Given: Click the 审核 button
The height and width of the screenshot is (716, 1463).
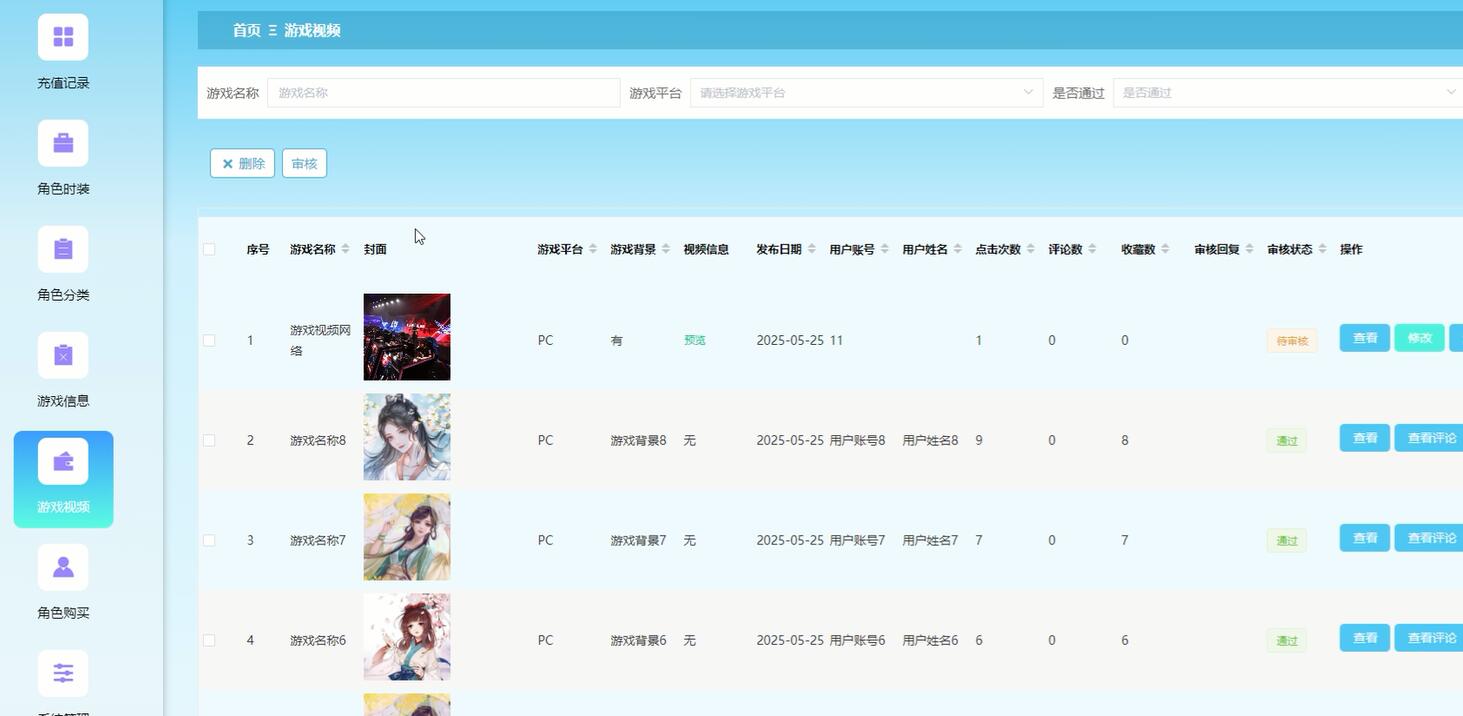Looking at the screenshot, I should pos(304,163).
